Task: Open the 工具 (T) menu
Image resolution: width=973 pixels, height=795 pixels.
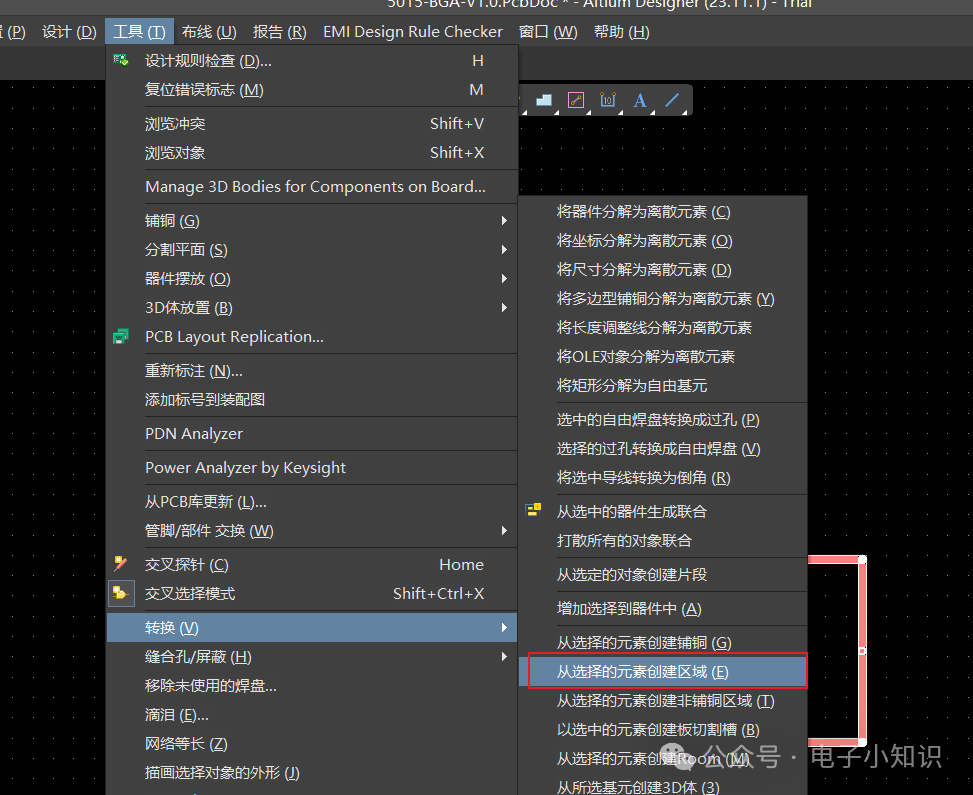Action: click(x=139, y=32)
